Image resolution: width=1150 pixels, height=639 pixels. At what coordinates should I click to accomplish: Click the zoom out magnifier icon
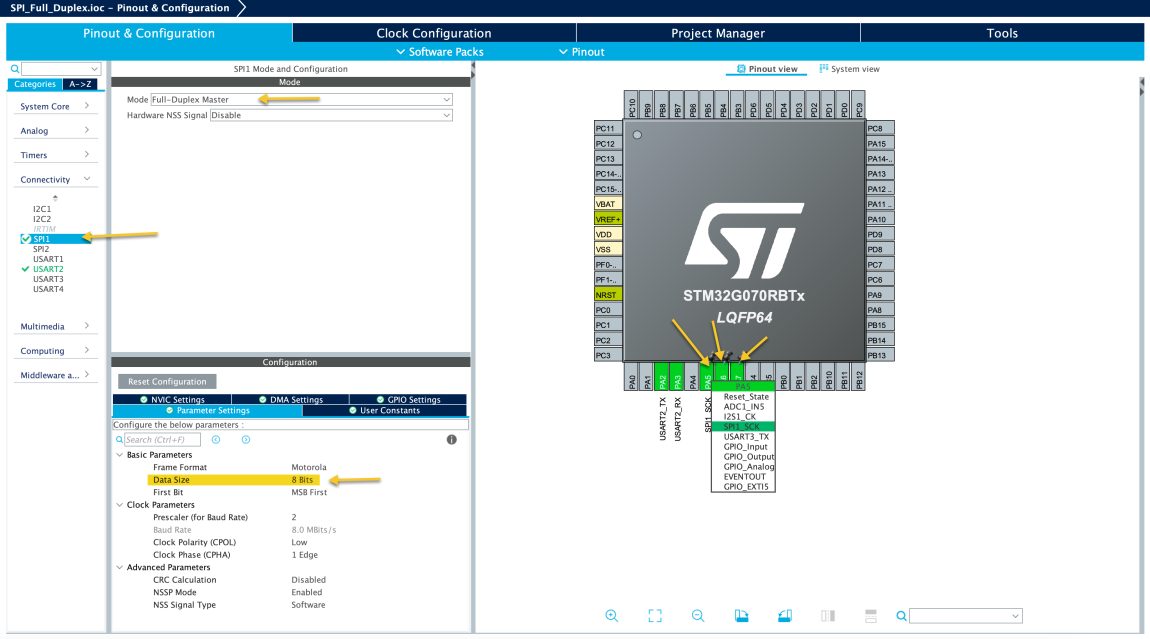698,616
